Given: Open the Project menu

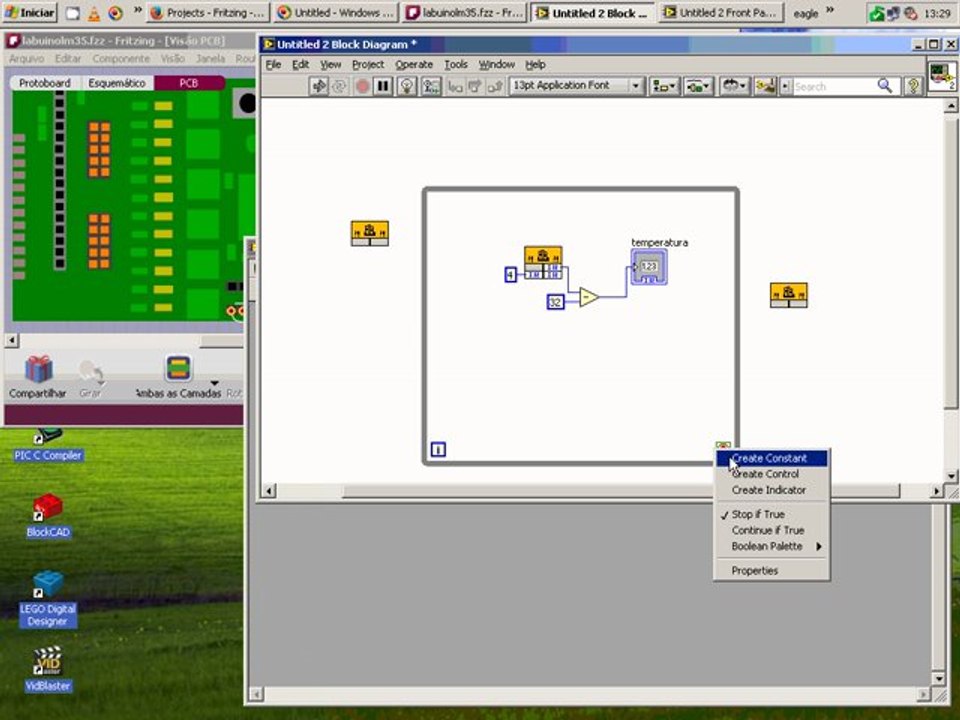Looking at the screenshot, I should (368, 64).
